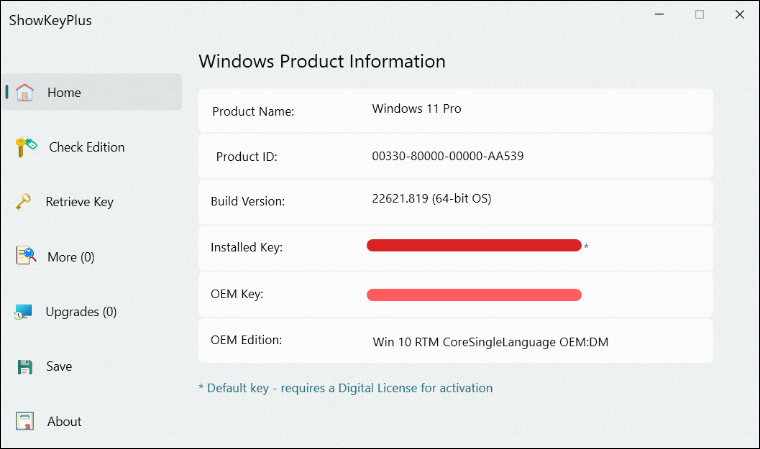Open Upgrades (0) menu entry
Screen dimensions: 760x449
[81, 312]
